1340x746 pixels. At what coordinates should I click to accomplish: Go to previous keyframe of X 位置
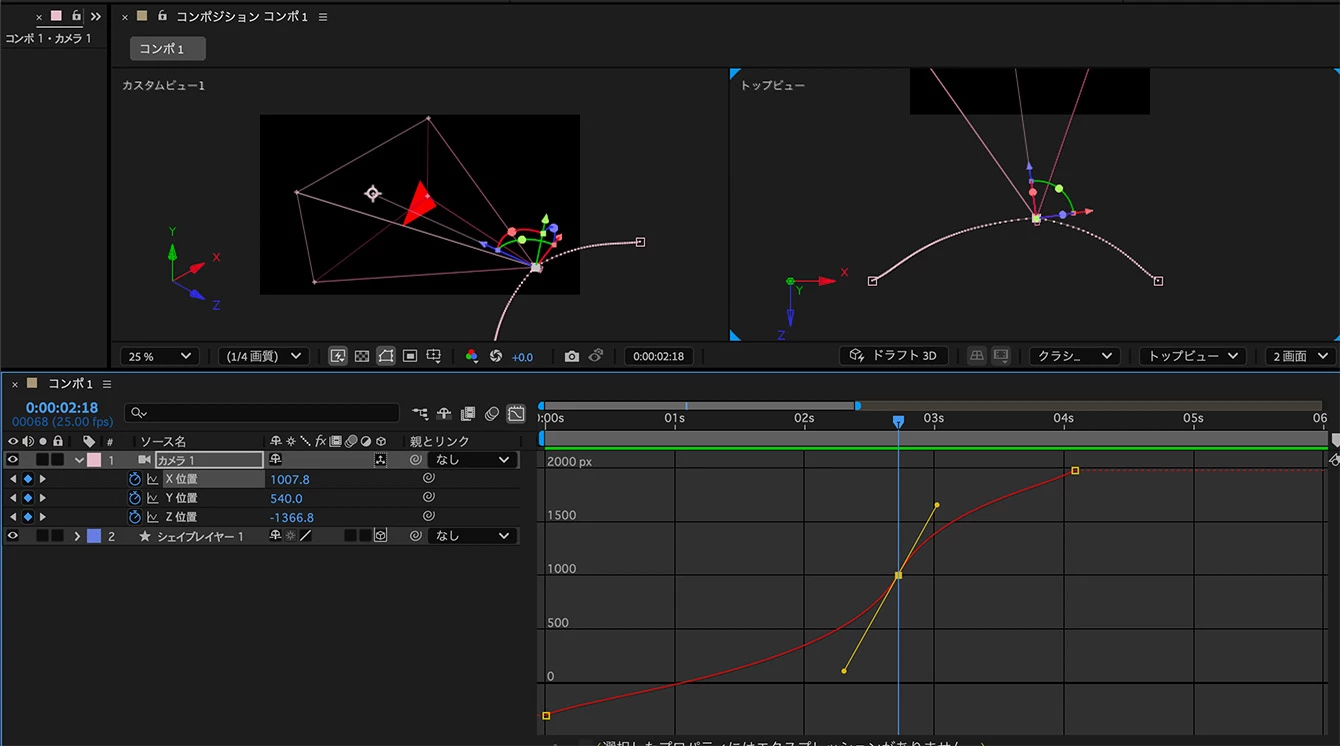click(x=13, y=479)
